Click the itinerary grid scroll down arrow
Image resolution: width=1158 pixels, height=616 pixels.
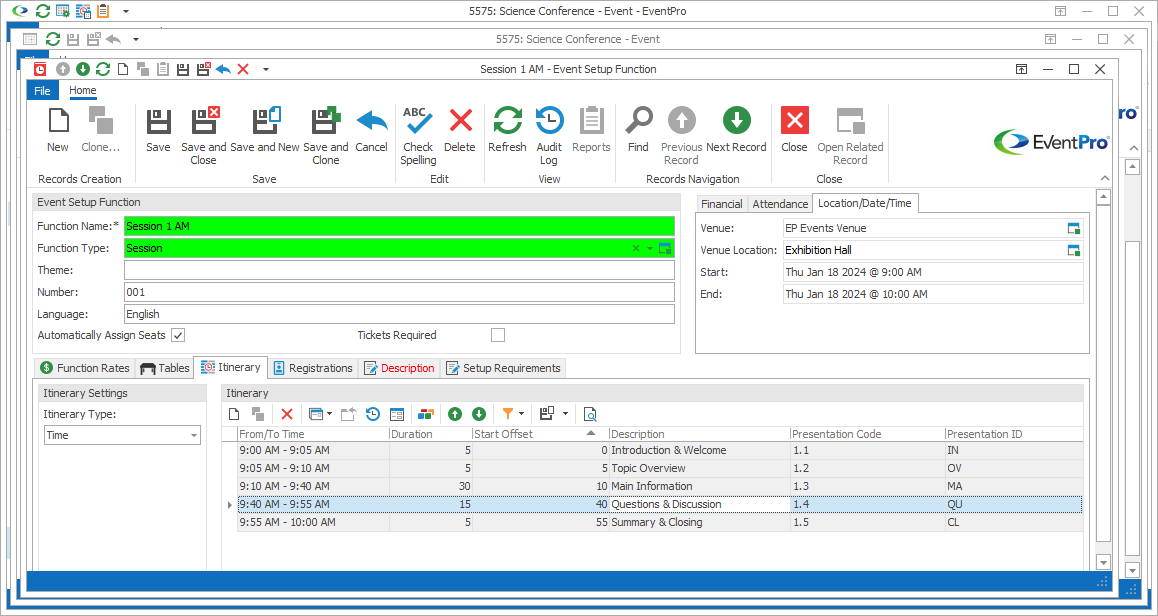pyautogui.click(x=1103, y=563)
